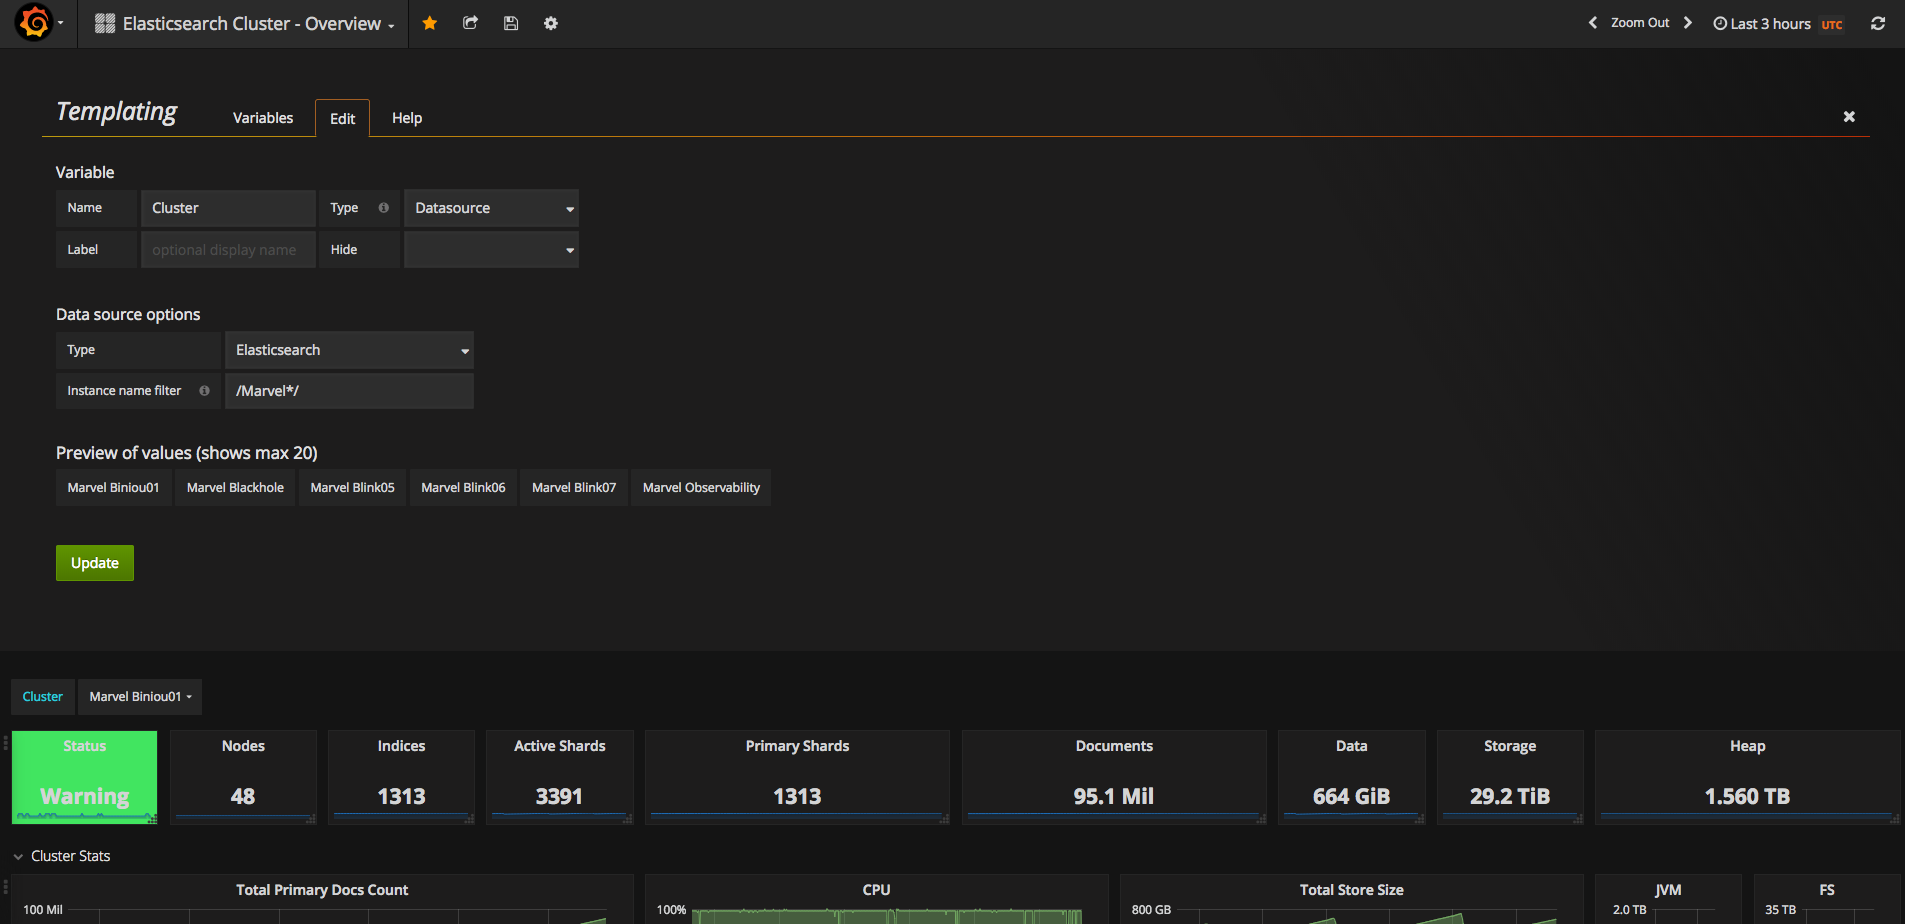1905x924 pixels.
Task: Refresh the dashboard
Action: (1878, 23)
